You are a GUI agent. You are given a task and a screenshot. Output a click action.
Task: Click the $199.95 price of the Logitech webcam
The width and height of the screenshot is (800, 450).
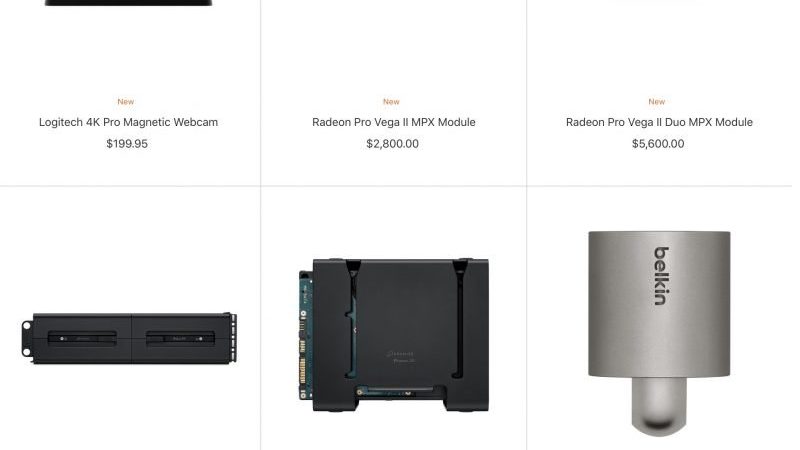(127, 144)
